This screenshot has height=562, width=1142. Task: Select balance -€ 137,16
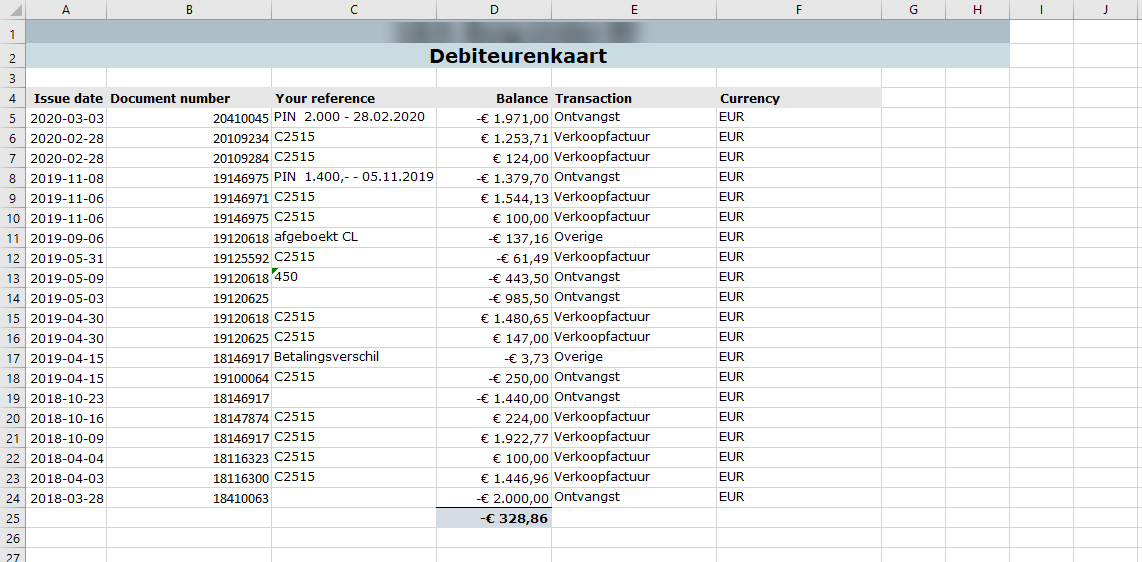[x=495, y=238]
